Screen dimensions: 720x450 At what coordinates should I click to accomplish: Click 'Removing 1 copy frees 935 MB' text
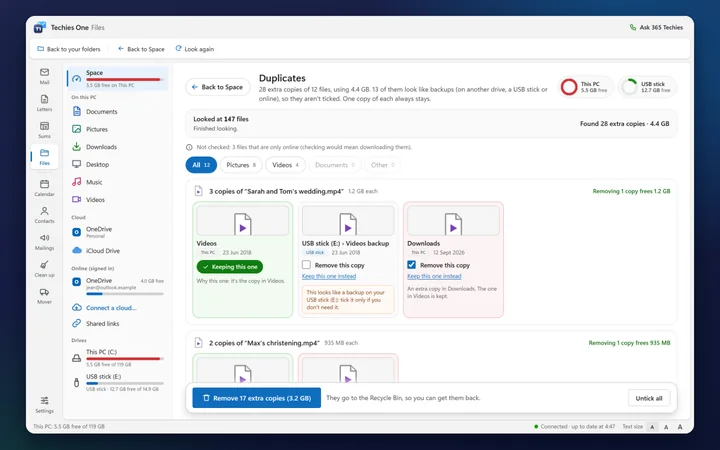(x=629, y=343)
